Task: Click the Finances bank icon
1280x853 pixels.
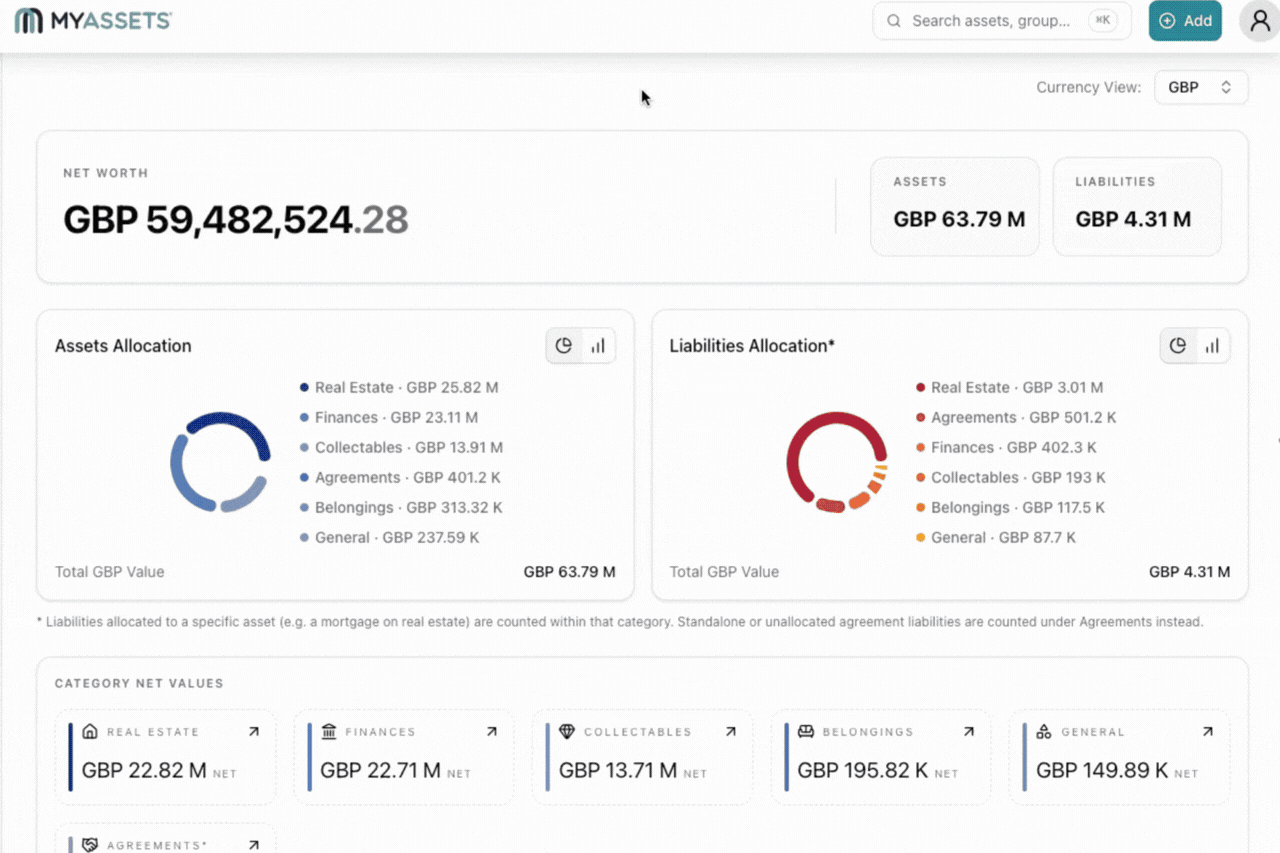Action: tap(329, 732)
